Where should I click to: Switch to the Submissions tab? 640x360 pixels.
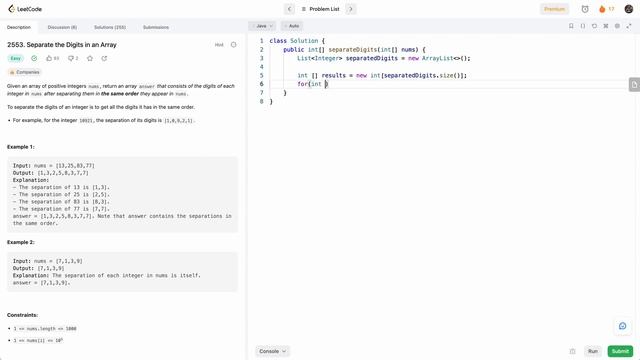(x=156, y=27)
